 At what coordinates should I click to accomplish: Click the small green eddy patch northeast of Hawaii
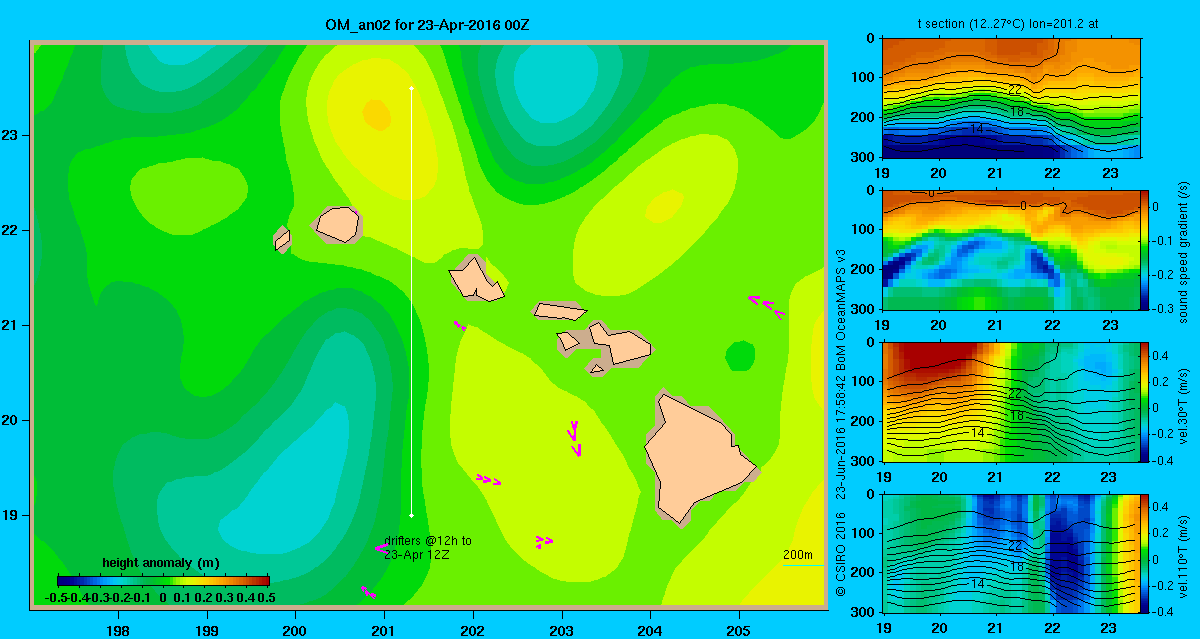tap(739, 356)
